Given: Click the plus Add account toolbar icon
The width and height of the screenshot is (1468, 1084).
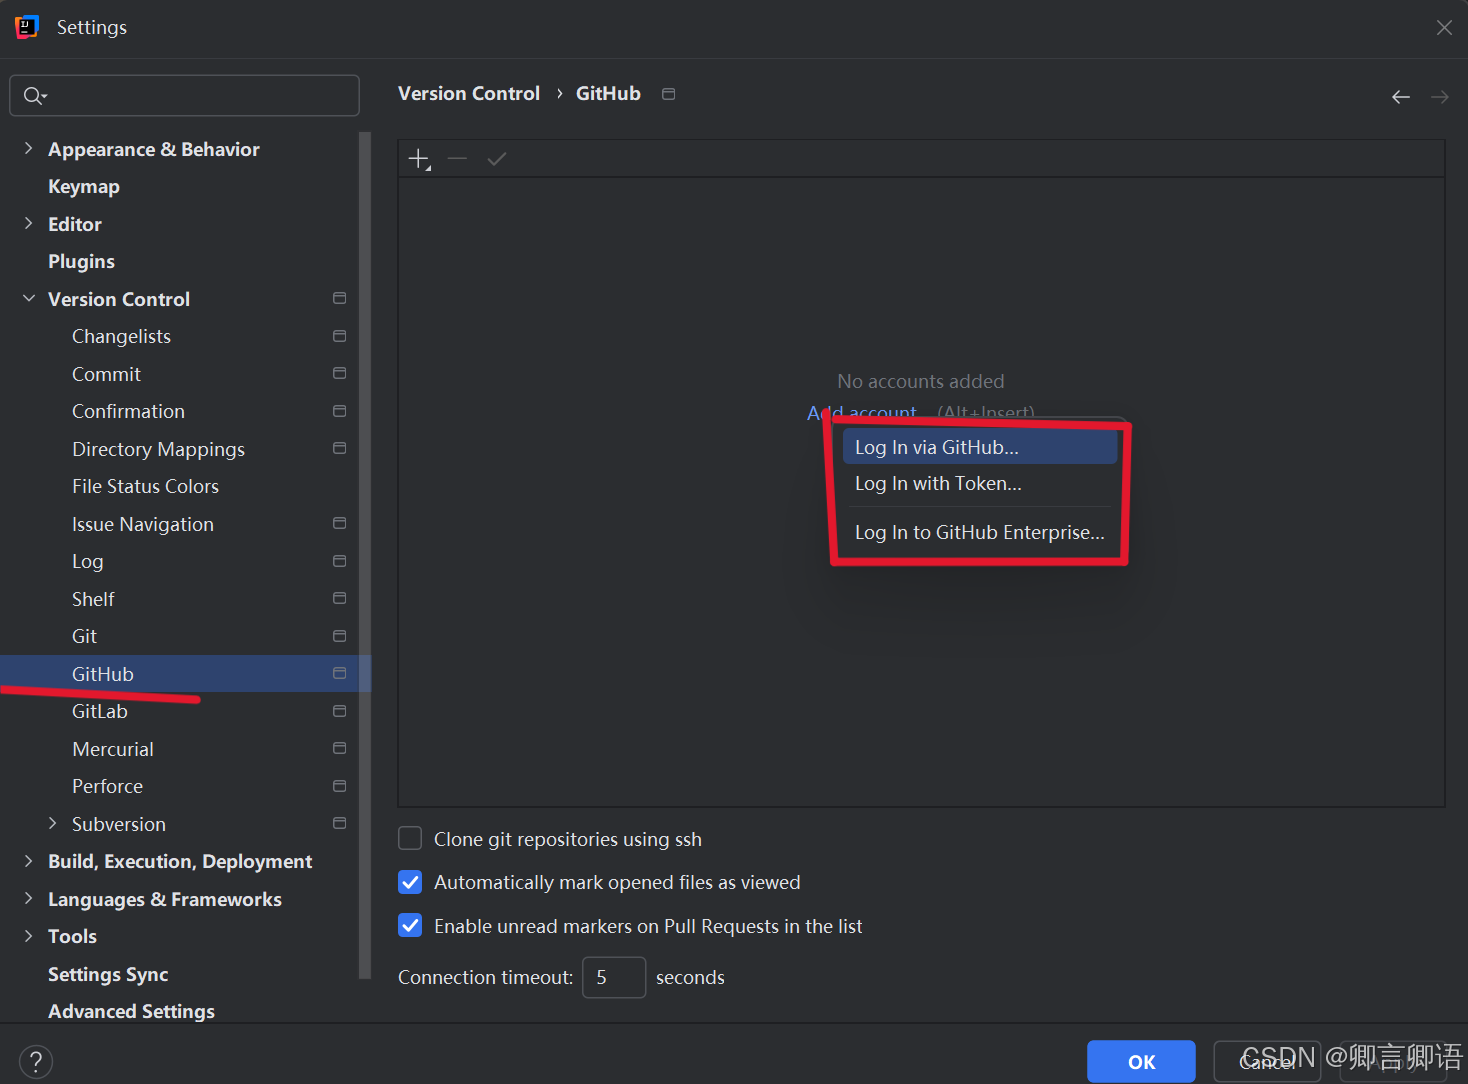Looking at the screenshot, I should click(419, 159).
